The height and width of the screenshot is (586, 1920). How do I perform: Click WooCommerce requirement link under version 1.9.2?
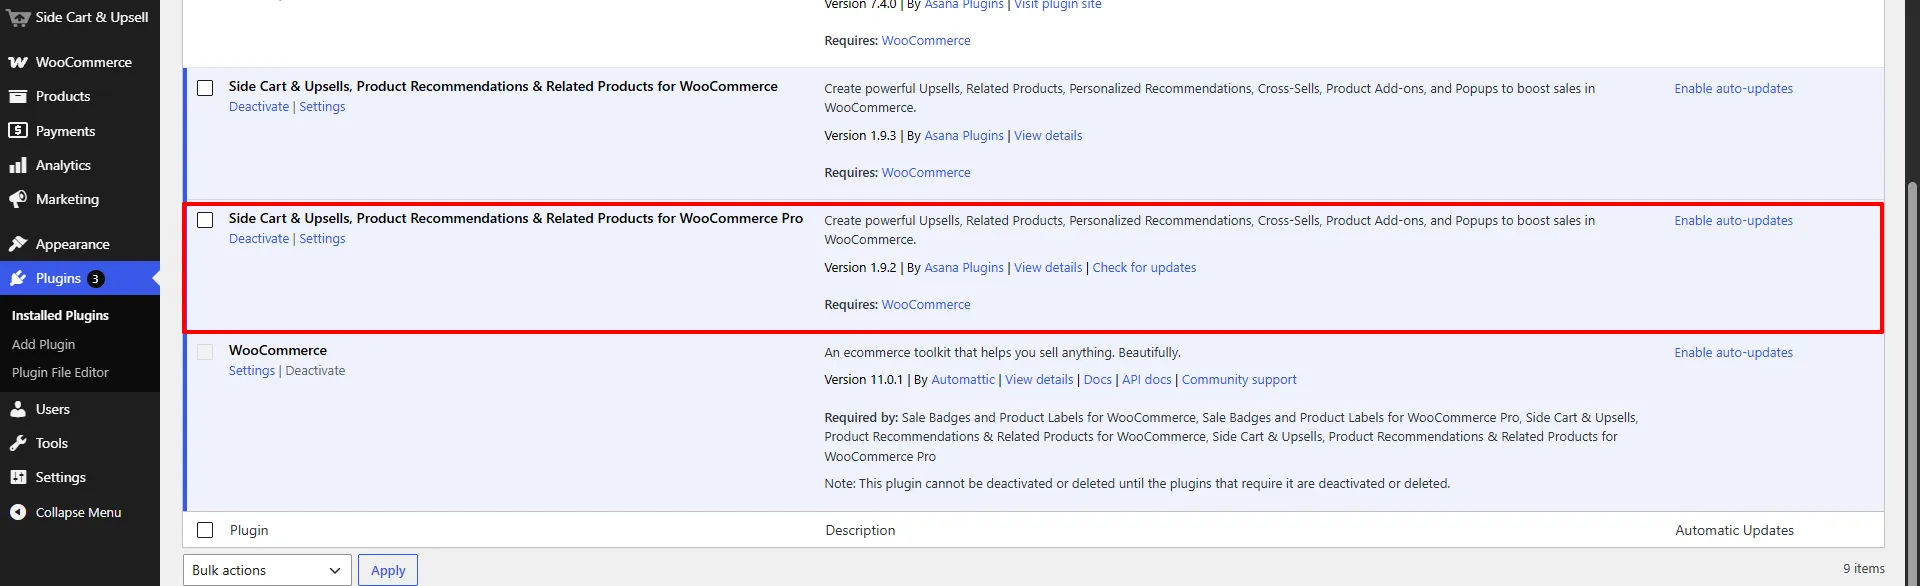(926, 305)
